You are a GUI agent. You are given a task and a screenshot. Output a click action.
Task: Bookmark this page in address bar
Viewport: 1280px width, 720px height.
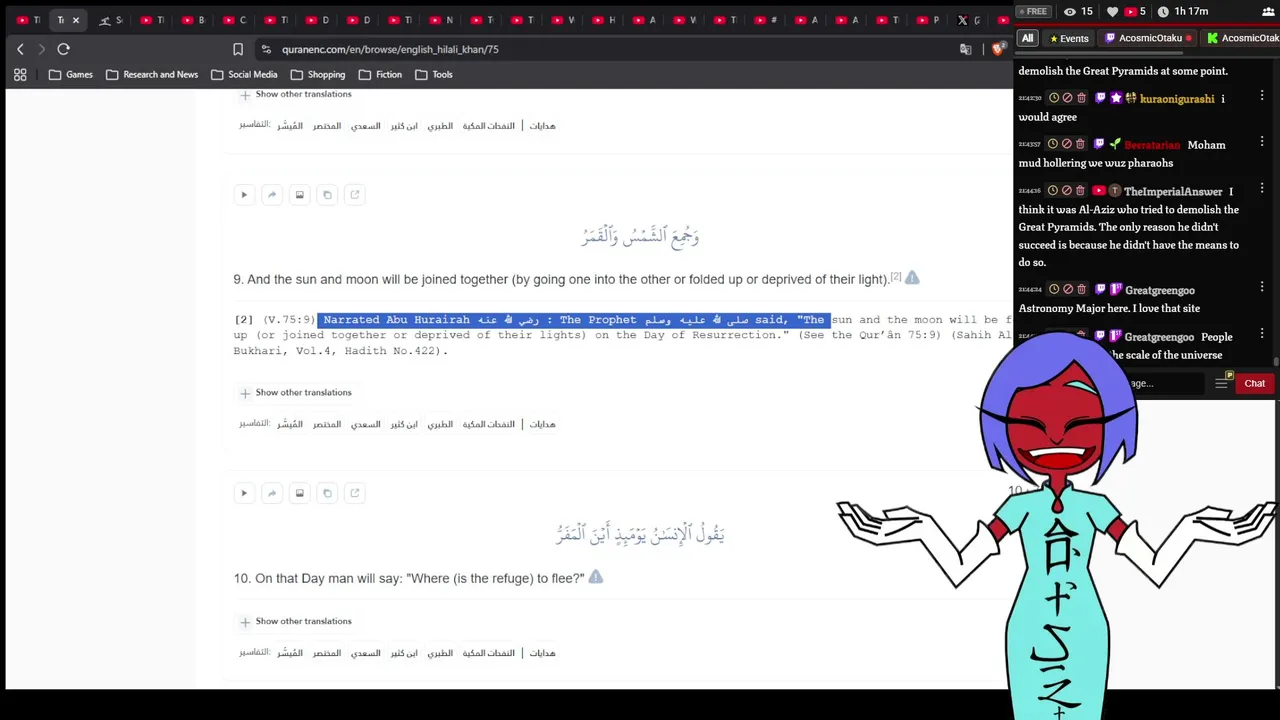click(238, 49)
